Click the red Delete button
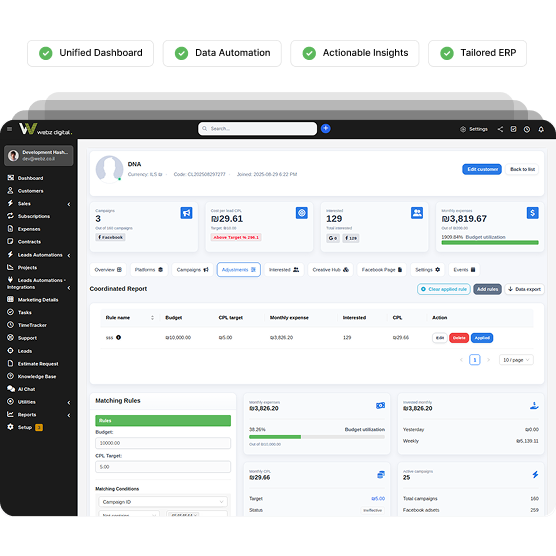This screenshot has height=556, width=556. click(x=459, y=338)
